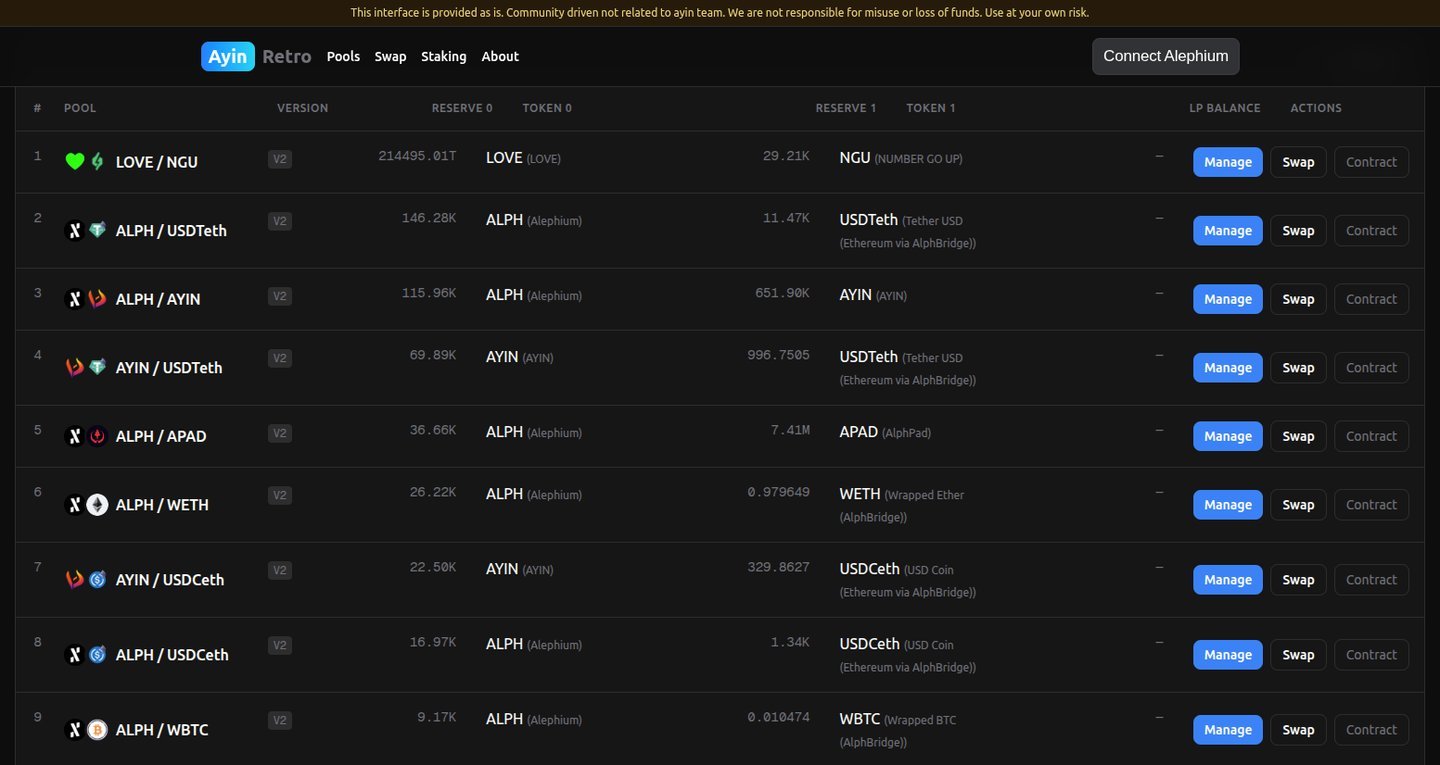View Contract for ALPH / USDCeth pool

coord(1372,655)
